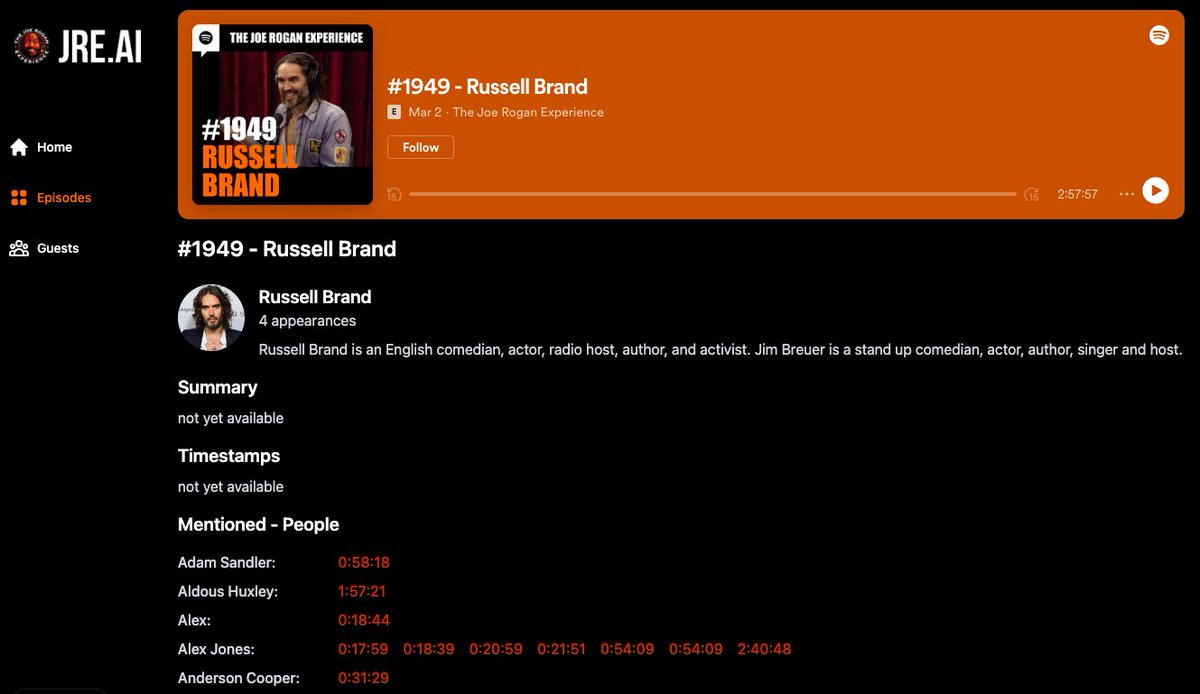The width and height of the screenshot is (1200, 694).
Task: Open the Russell Brand guest name link
Action: [x=315, y=297]
